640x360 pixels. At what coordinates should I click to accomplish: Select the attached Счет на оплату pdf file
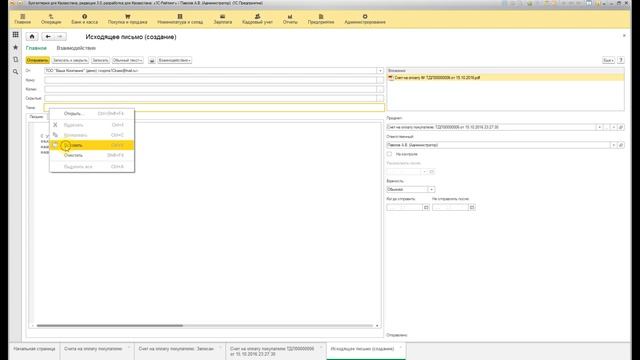pyautogui.click(x=505, y=78)
